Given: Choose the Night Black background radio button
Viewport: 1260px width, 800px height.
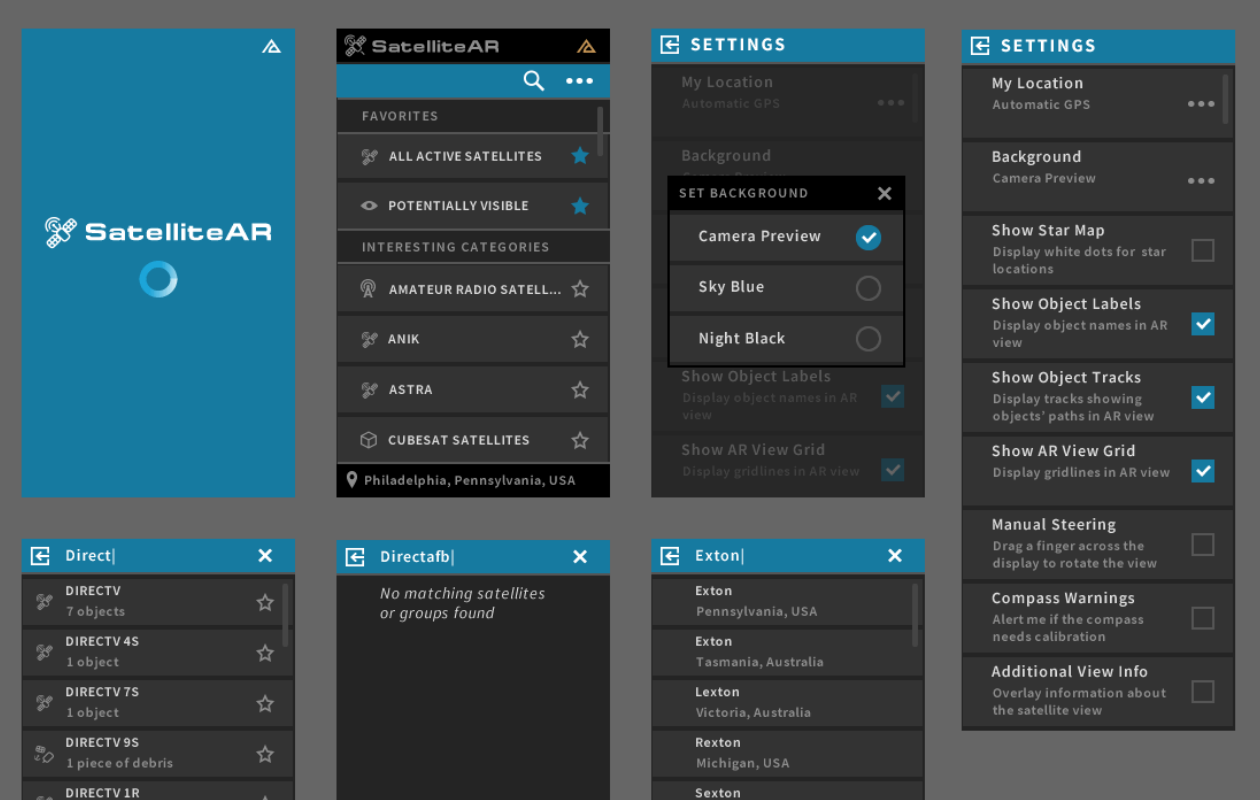Looking at the screenshot, I should [x=868, y=339].
